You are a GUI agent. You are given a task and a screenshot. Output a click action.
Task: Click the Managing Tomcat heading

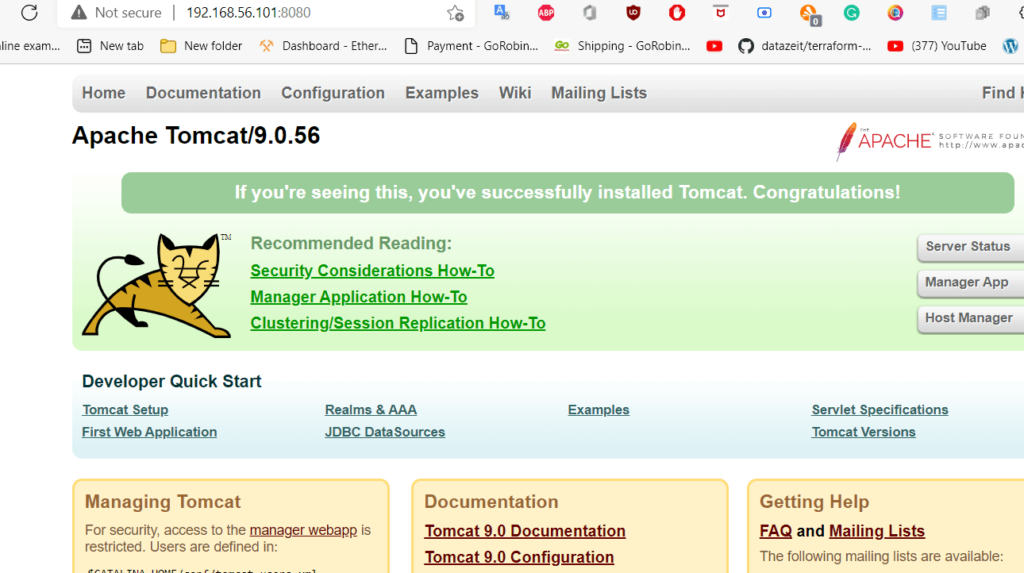[x=163, y=502]
